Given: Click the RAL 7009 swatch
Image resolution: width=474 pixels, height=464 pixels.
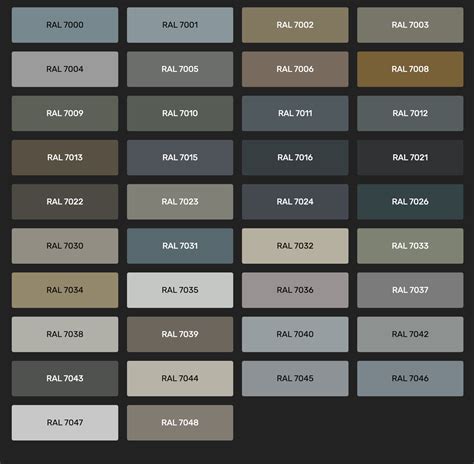Looking at the screenshot, I should [65, 113].
